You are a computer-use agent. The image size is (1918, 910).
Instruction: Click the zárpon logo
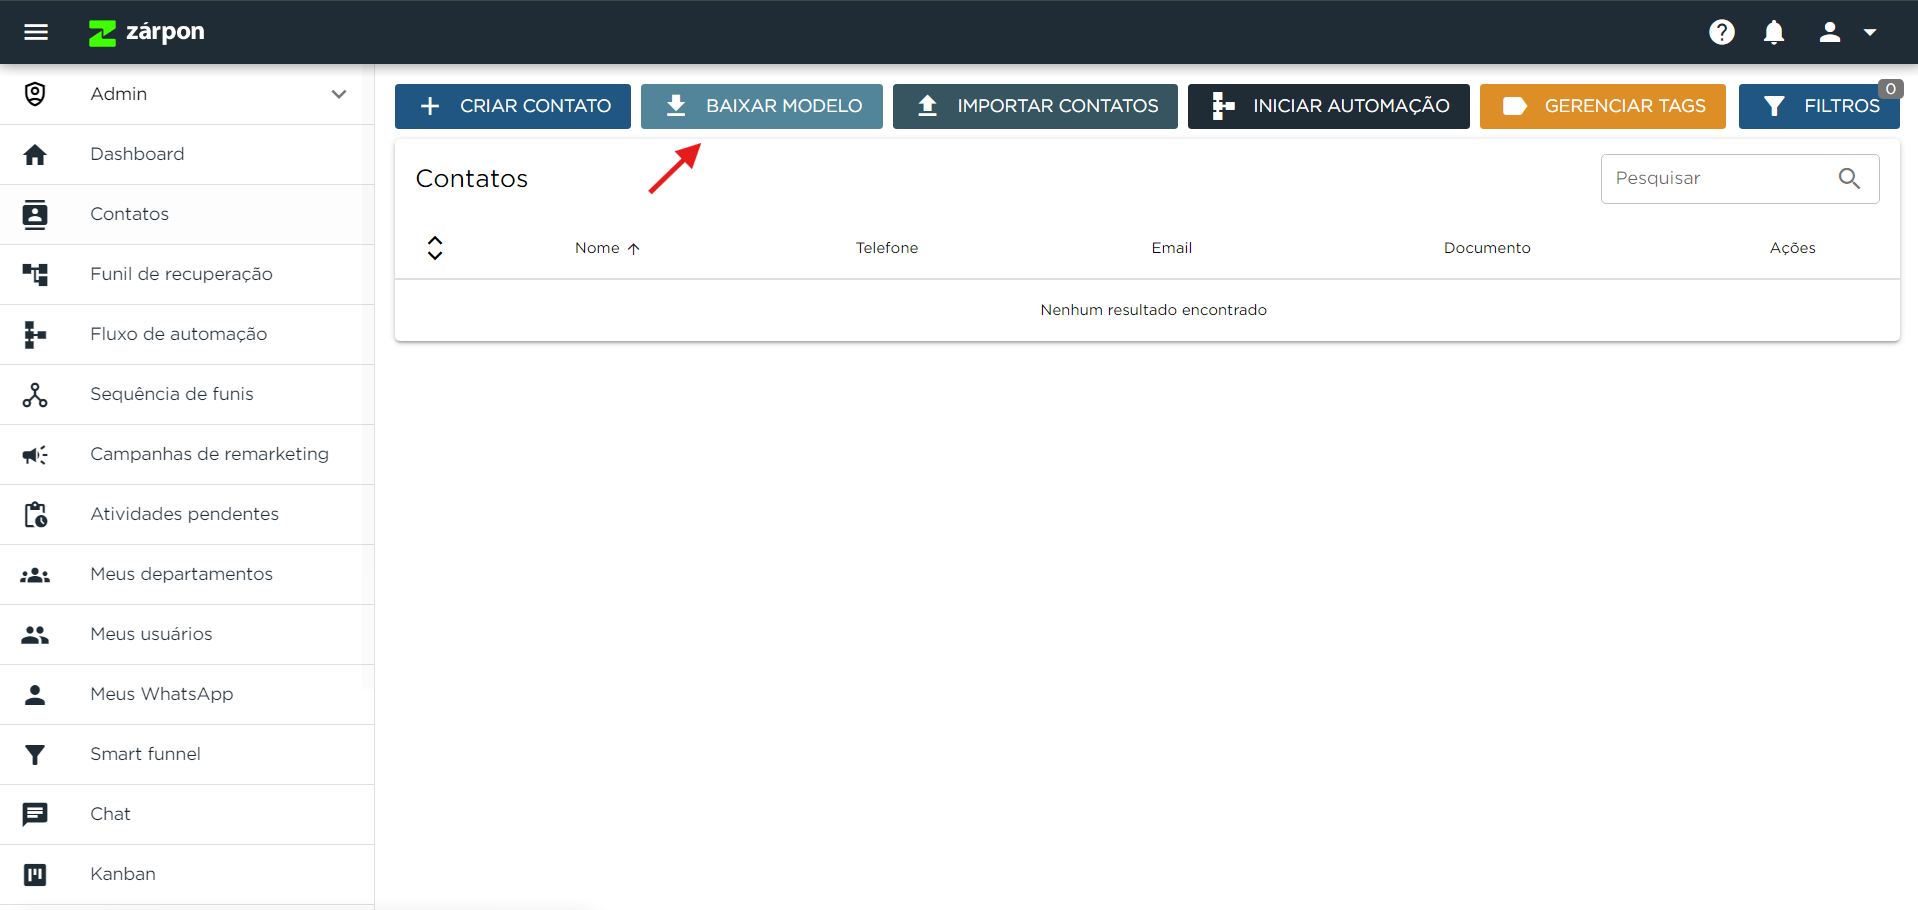(147, 32)
